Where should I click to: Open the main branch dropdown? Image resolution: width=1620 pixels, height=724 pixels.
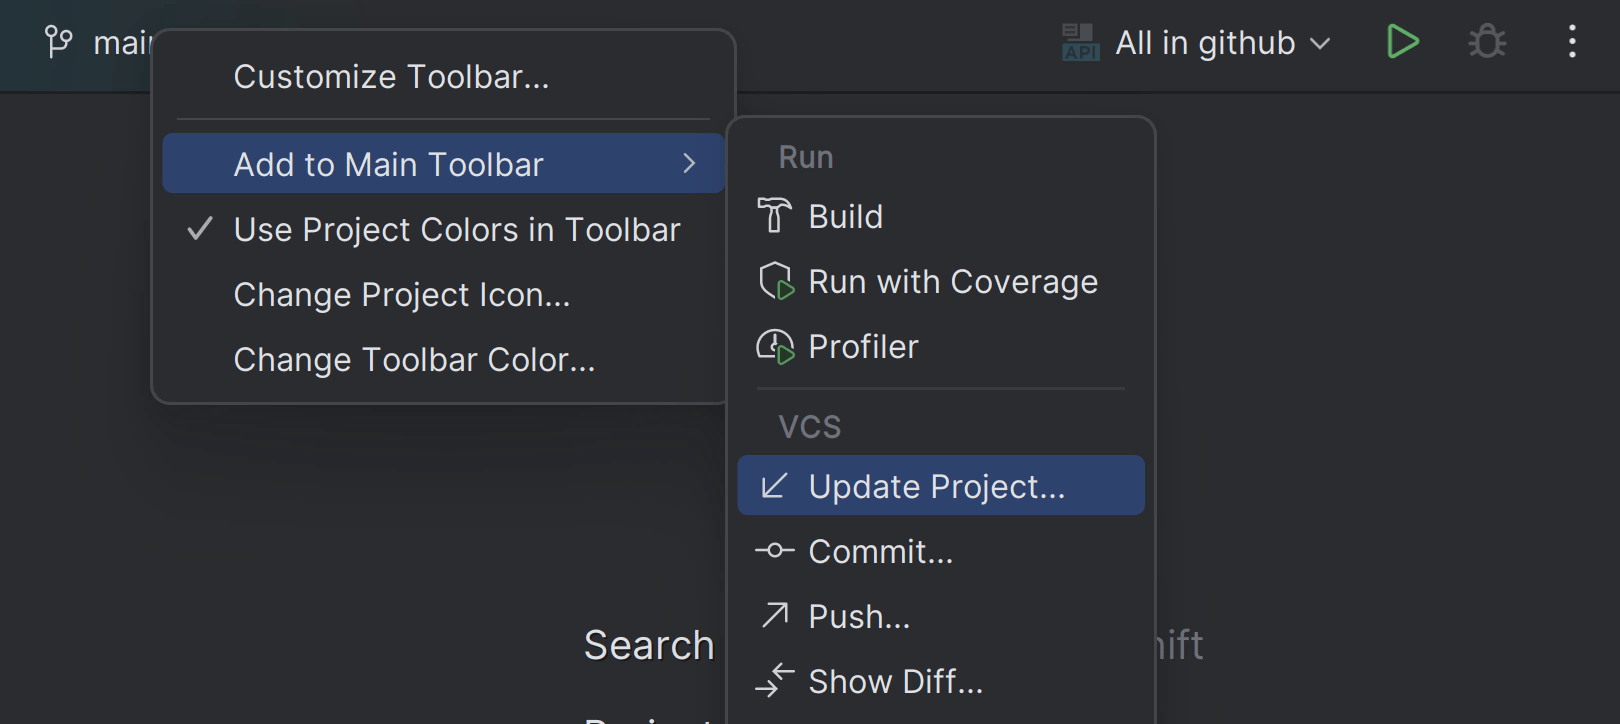pos(121,43)
